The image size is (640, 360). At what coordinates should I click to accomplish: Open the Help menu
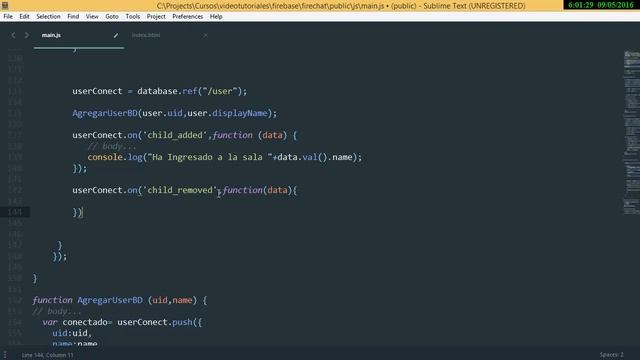click(x=216, y=16)
